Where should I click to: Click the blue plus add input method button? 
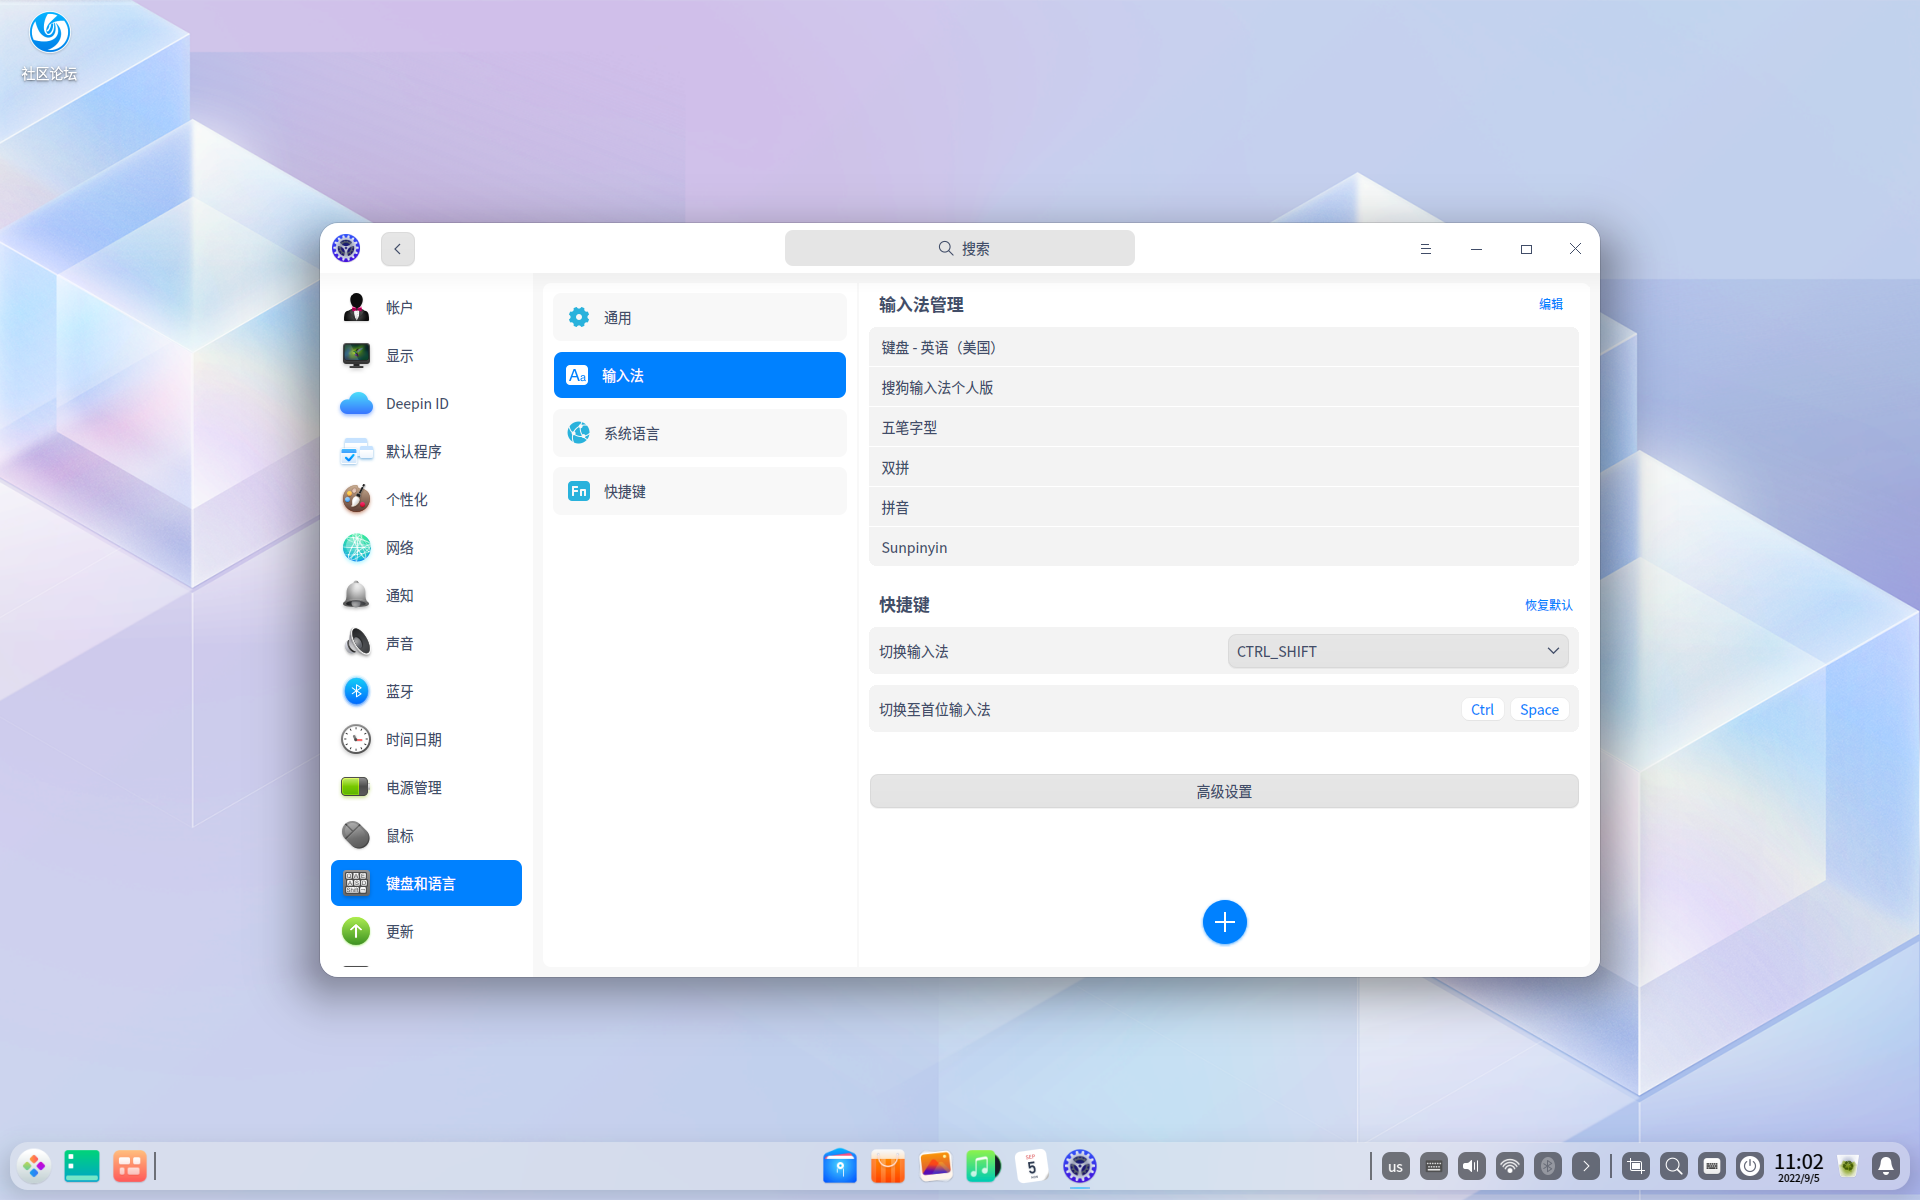tap(1224, 922)
